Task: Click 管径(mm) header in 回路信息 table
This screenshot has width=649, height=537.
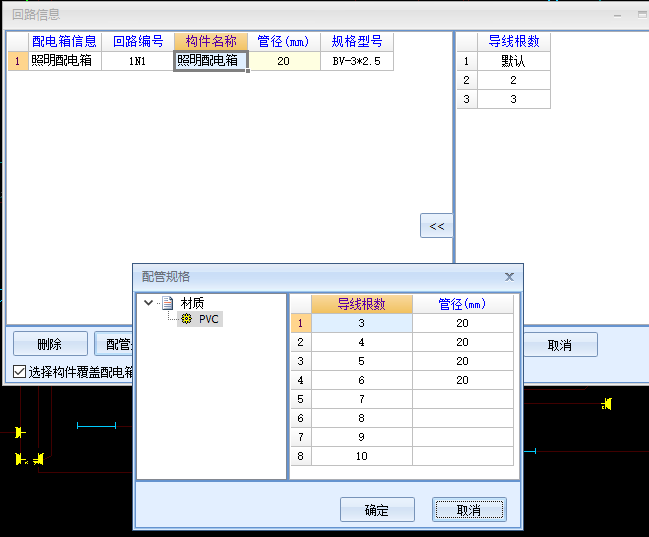Action: (x=284, y=41)
